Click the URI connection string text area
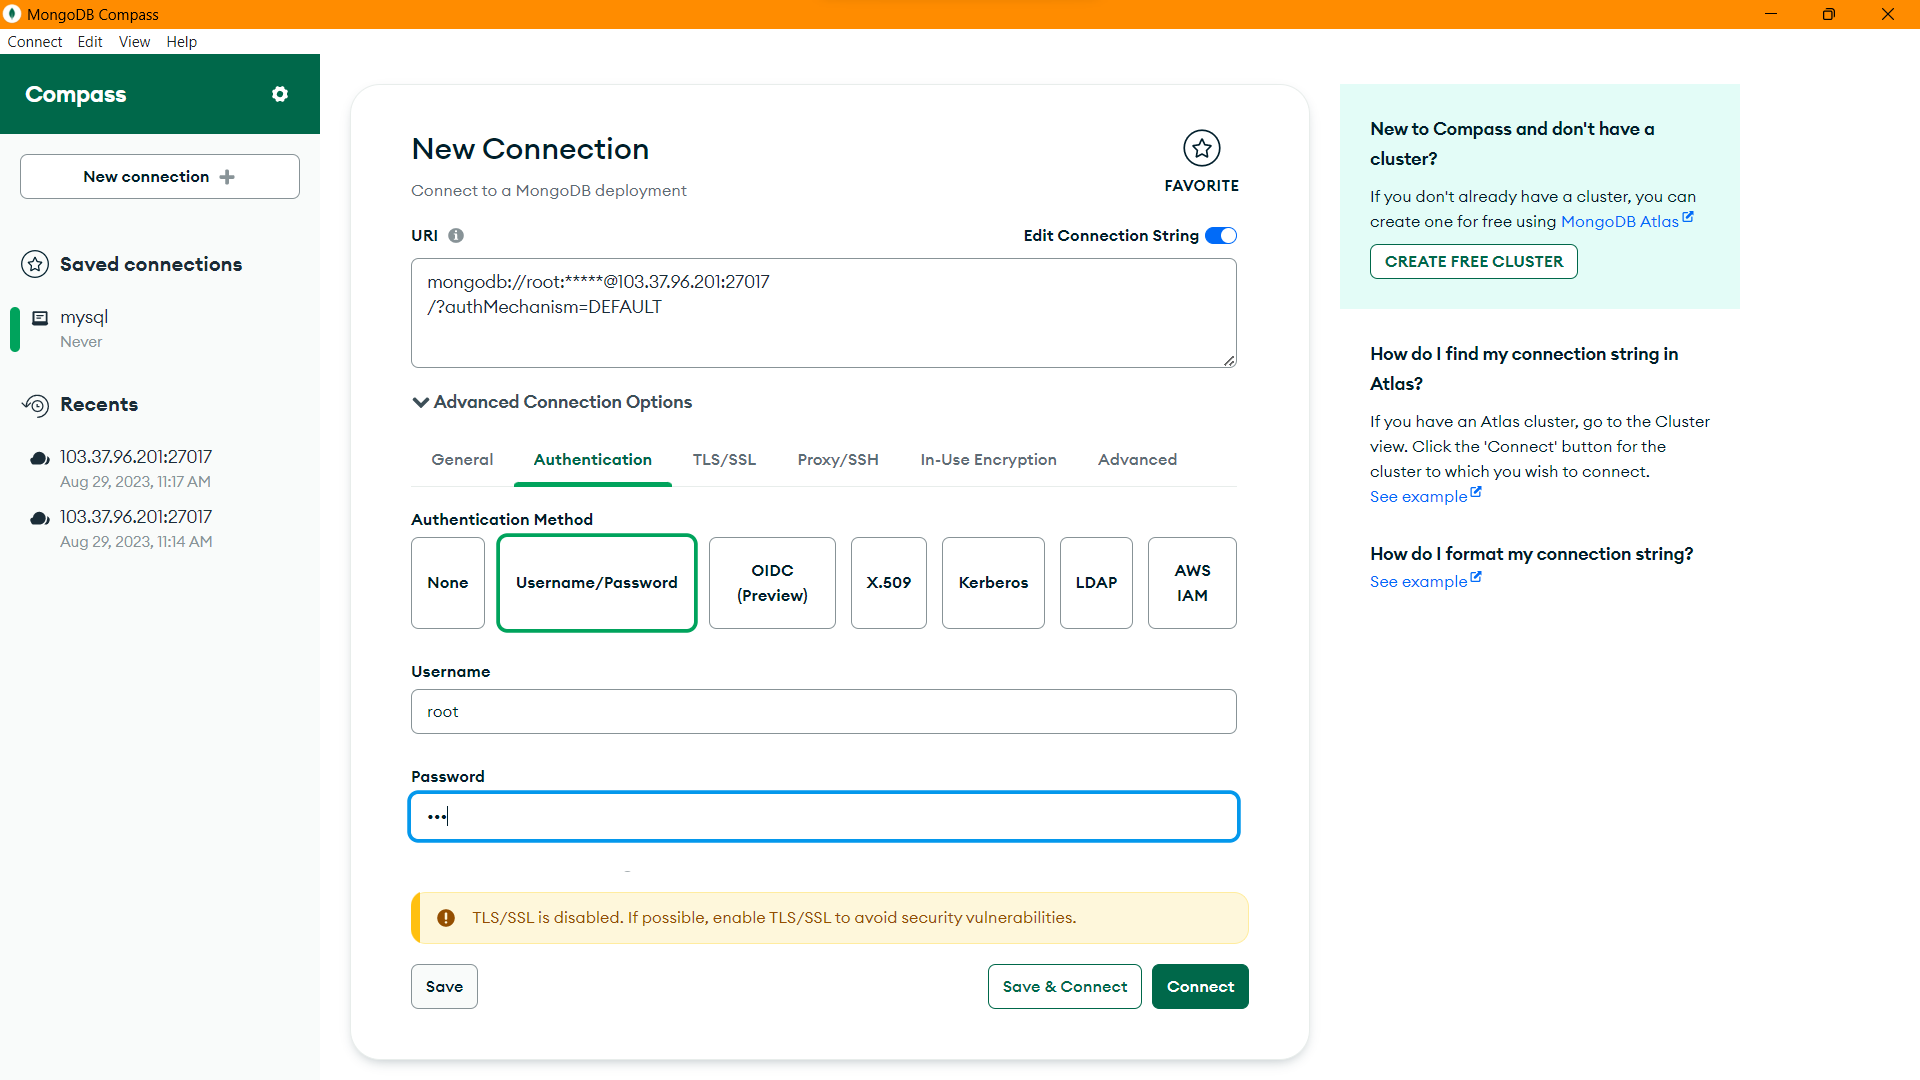The image size is (1920, 1080). coord(824,313)
